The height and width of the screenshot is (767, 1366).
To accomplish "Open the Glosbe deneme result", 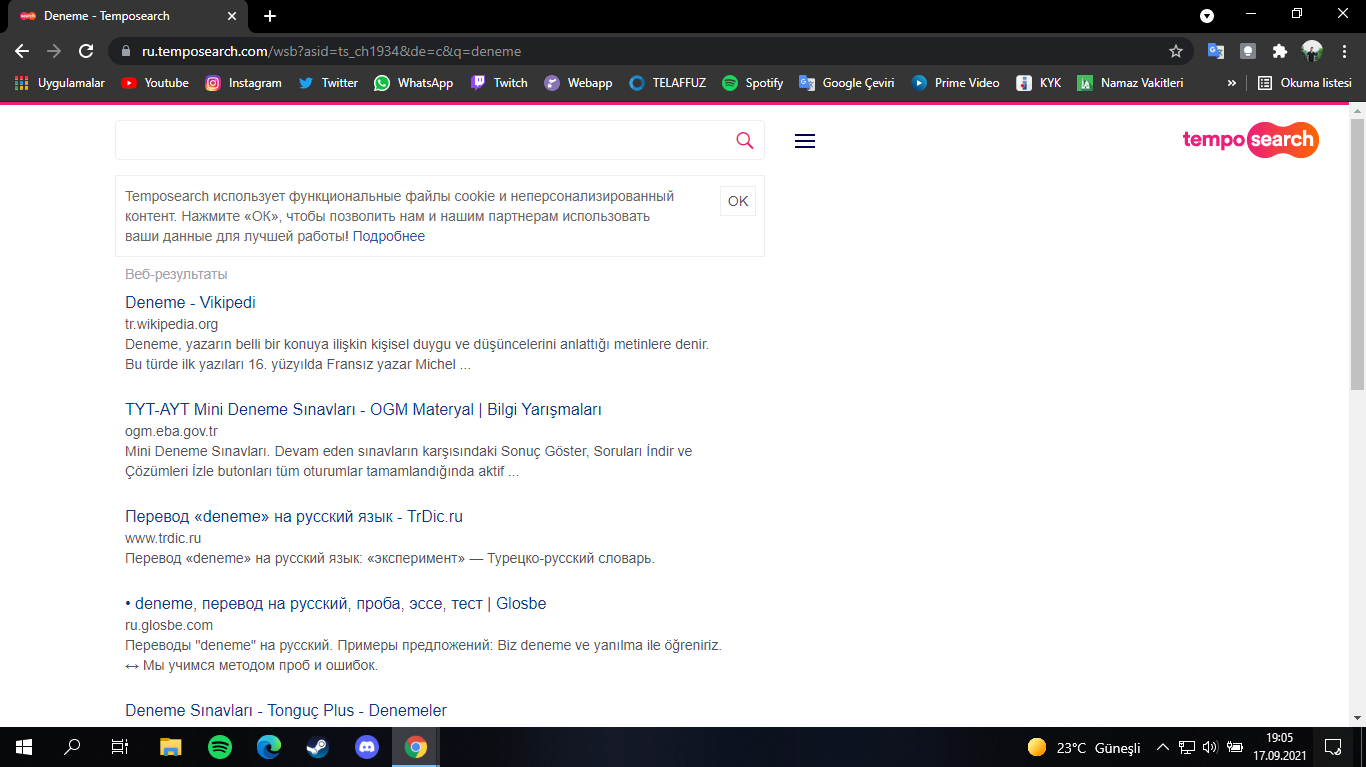I will tap(336, 603).
